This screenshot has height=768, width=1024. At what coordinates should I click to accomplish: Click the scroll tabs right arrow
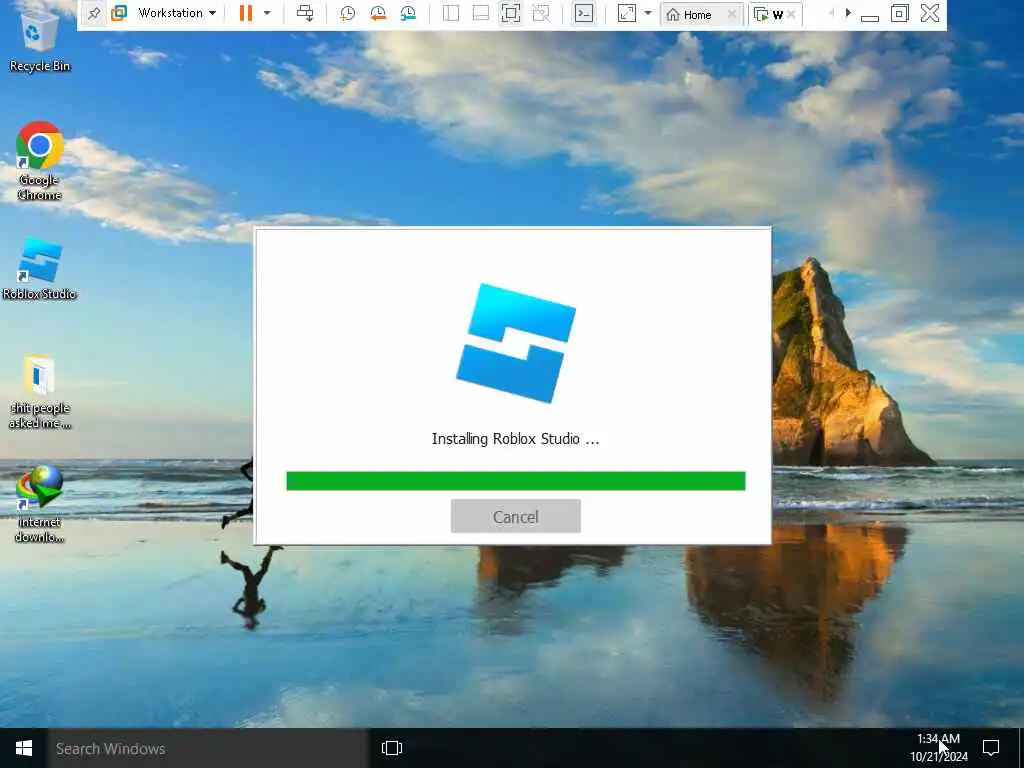[848, 13]
